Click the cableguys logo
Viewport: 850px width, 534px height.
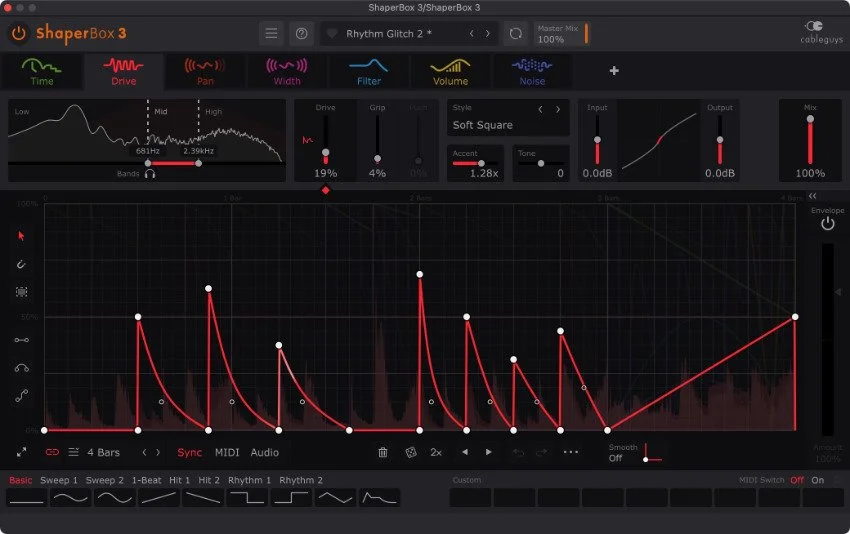821,33
